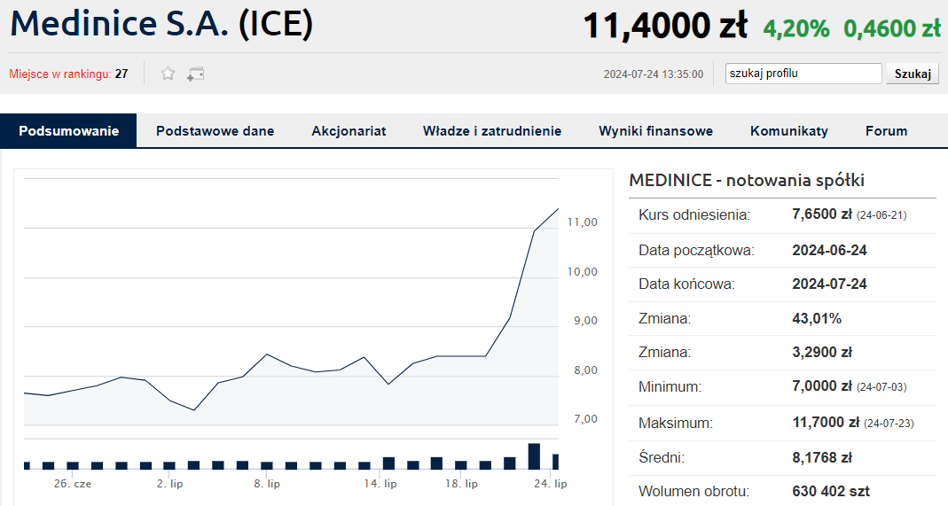The image size is (948, 506).
Task: Select chart y-axis label 8,00
Action: click(x=585, y=371)
